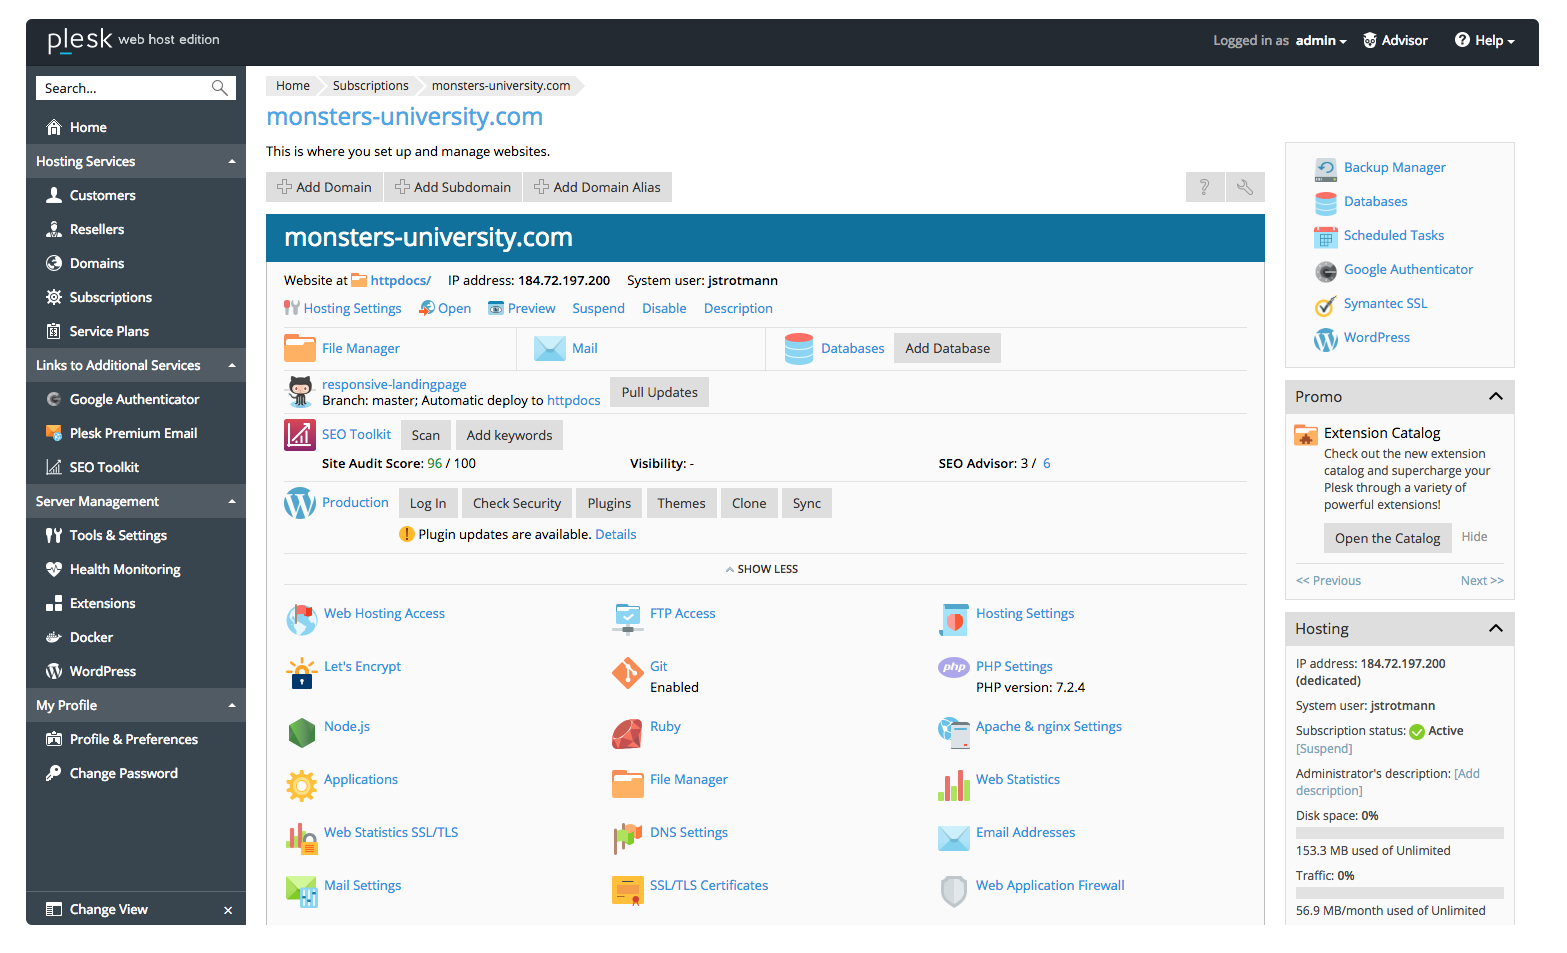This screenshot has width=1567, height=953.
Task: Navigate to Home breadcrumb
Action: pos(293,86)
